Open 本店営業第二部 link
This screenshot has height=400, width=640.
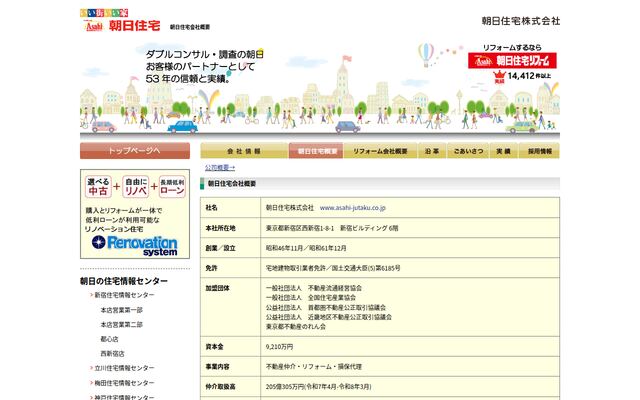click(x=122, y=324)
